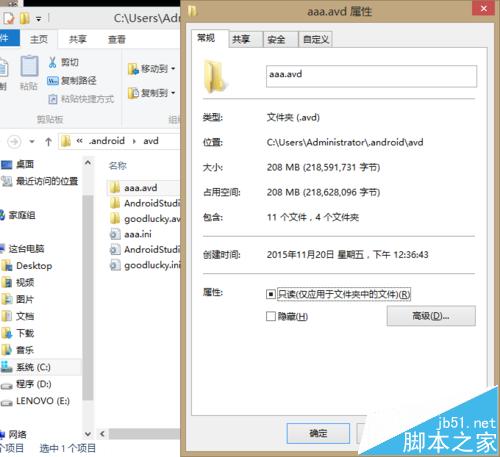Open the Move to (移动到) dropdown arrow
This screenshot has height=457, width=500.
click(173, 69)
